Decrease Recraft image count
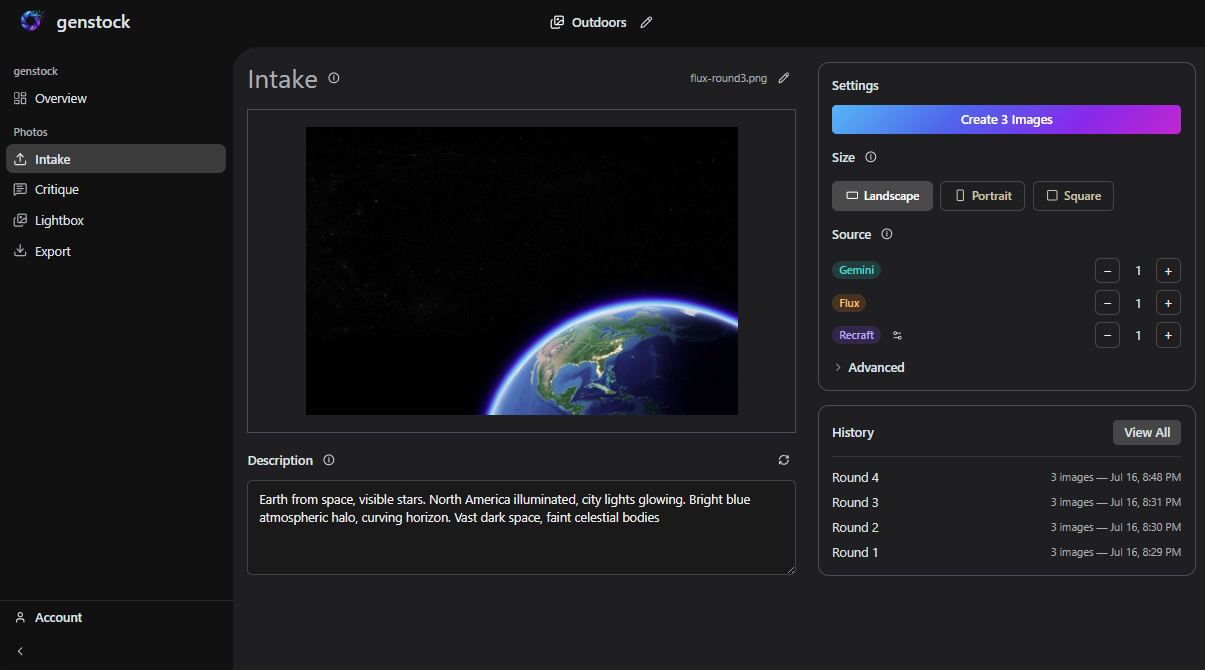Screen dimensions: 1205x670 pyautogui.click(x=1107, y=335)
